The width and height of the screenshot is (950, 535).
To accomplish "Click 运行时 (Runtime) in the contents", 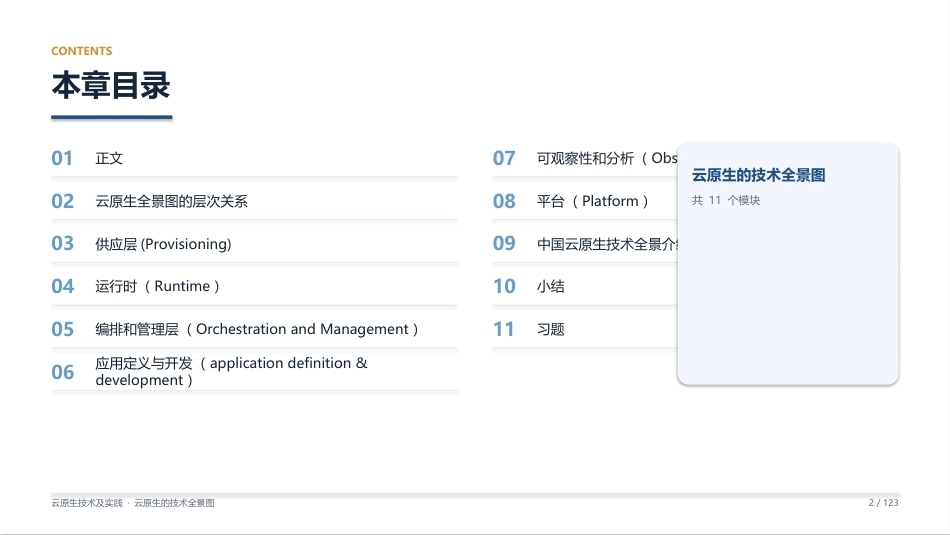I will pos(158,286).
